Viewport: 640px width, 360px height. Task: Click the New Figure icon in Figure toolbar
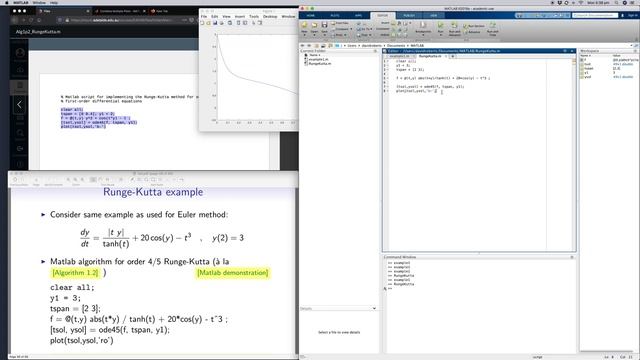tap(202, 23)
